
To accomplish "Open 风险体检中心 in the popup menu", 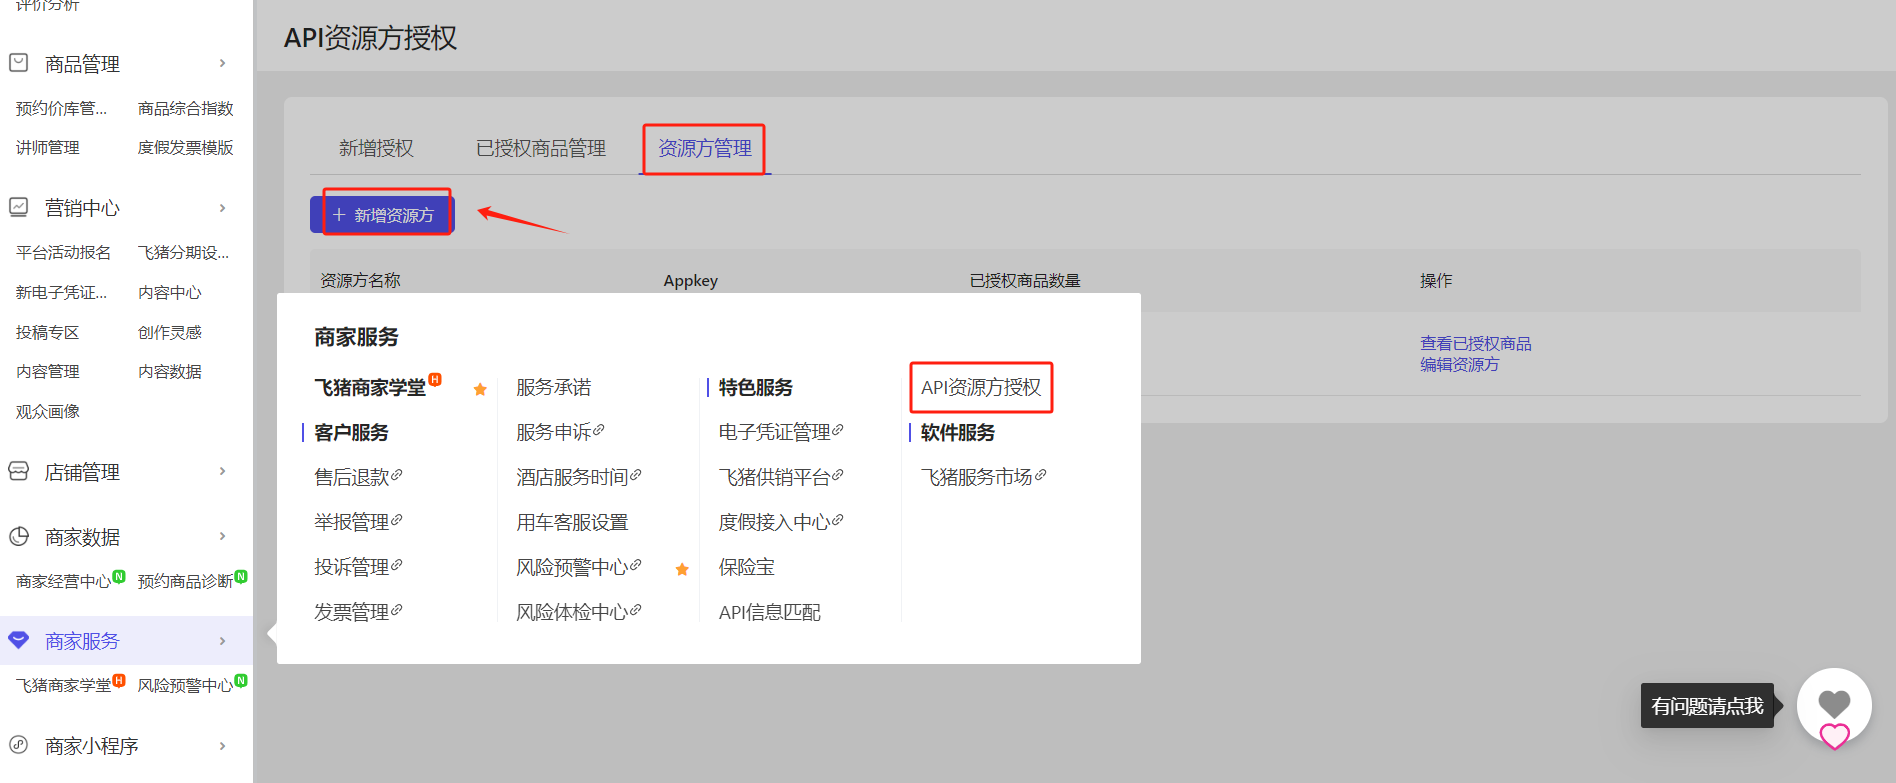I will point(573,612).
